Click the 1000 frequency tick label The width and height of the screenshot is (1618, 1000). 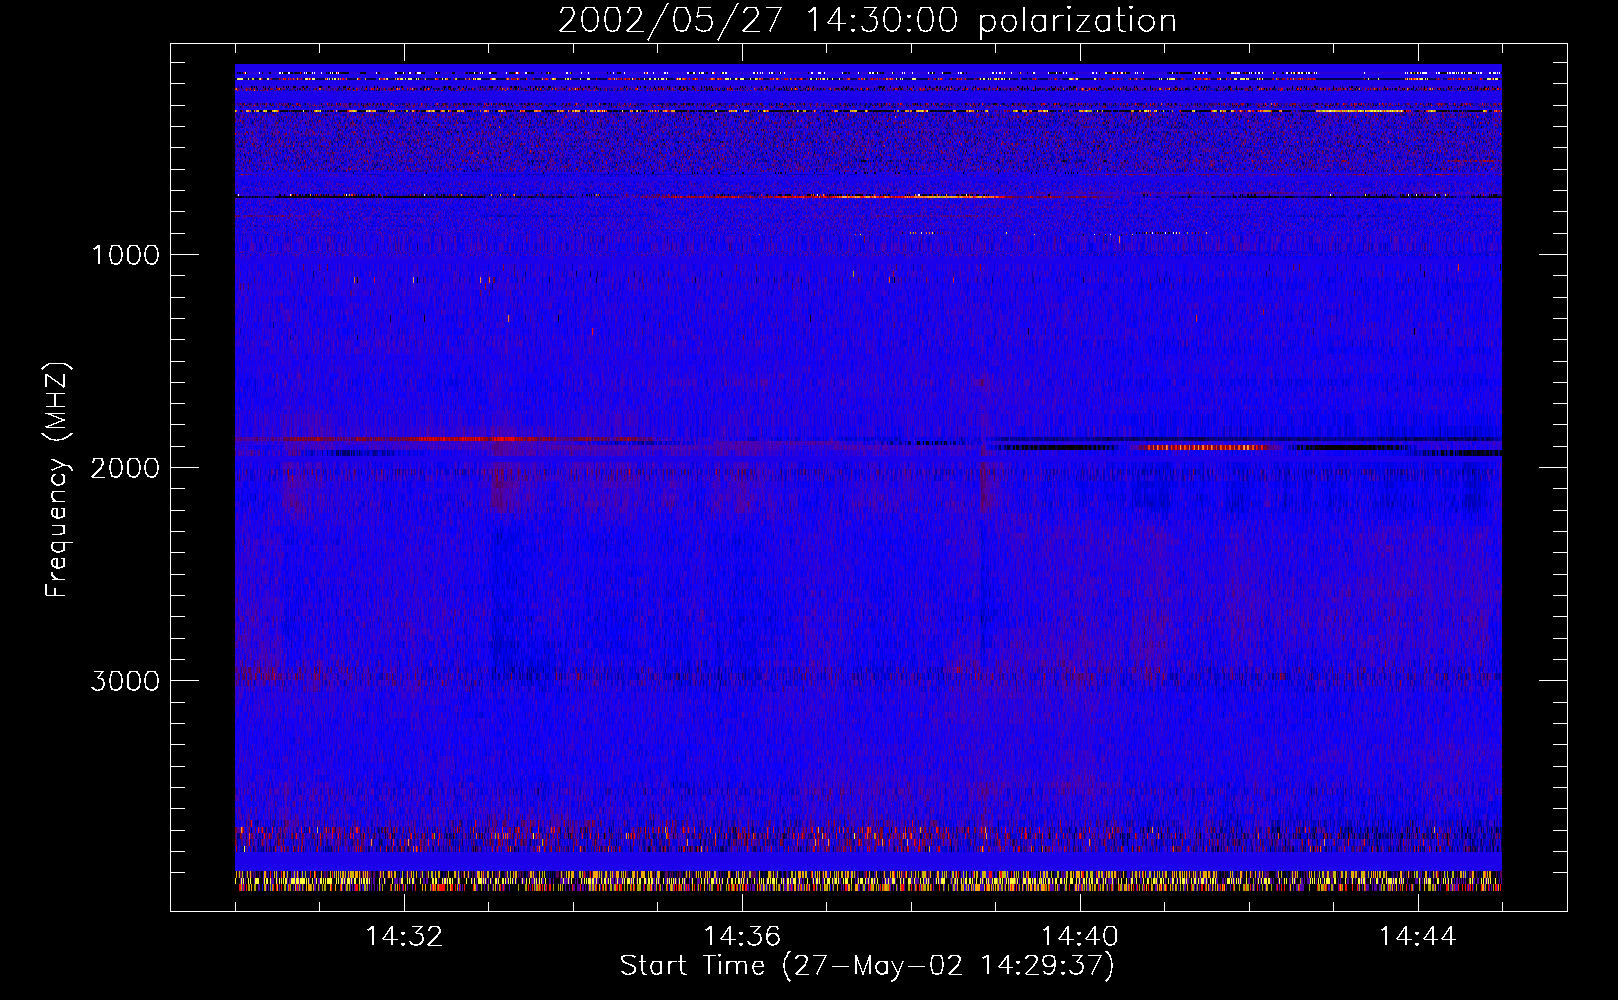(125, 255)
